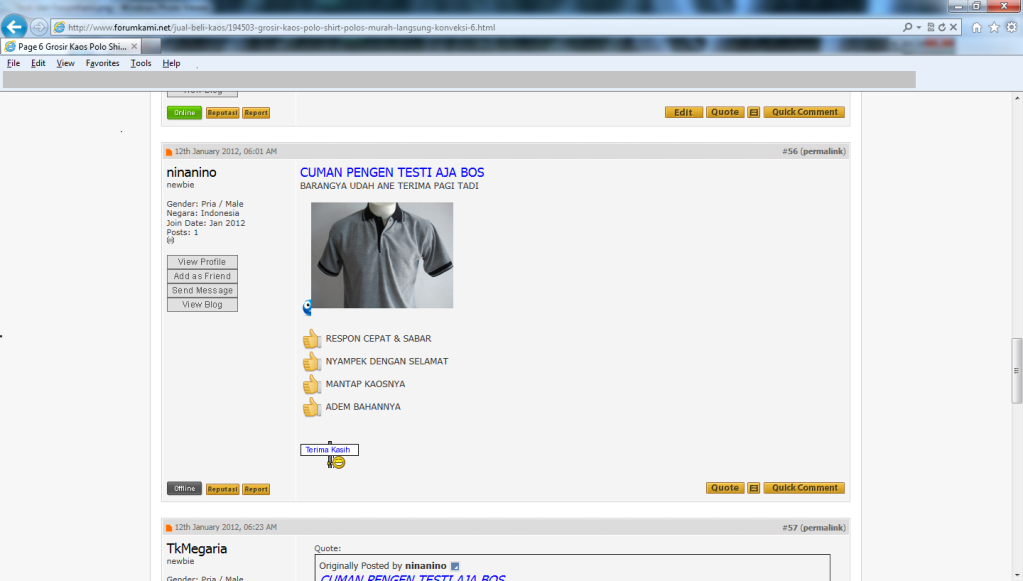
Task: Click the page favicon in the address bar
Action: [x=59, y=27]
